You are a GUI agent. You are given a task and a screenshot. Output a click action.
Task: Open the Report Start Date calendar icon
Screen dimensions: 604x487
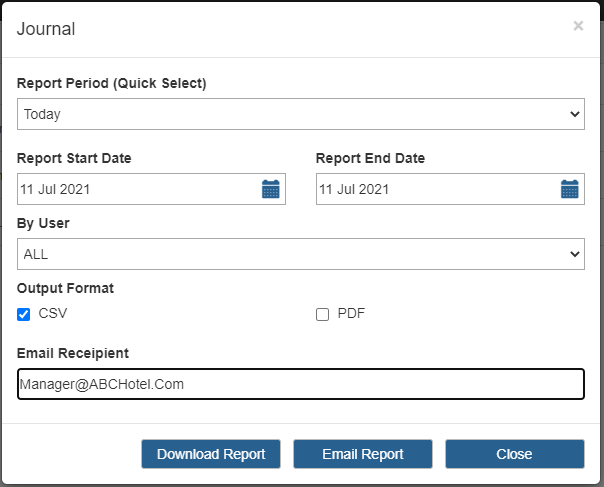270,189
